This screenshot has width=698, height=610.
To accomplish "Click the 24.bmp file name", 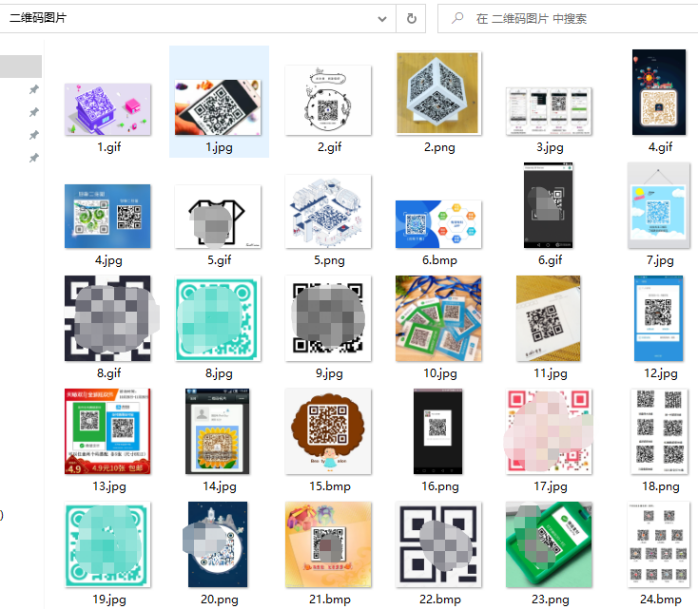I will coord(661,599).
